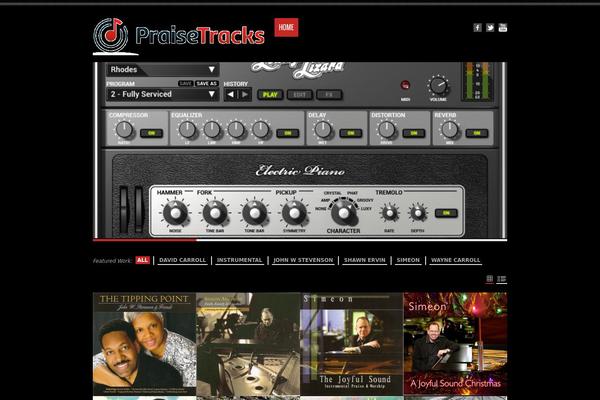This screenshot has height=400, width=600.
Task: Filter featured work by Shawn Ervin
Action: point(365,260)
